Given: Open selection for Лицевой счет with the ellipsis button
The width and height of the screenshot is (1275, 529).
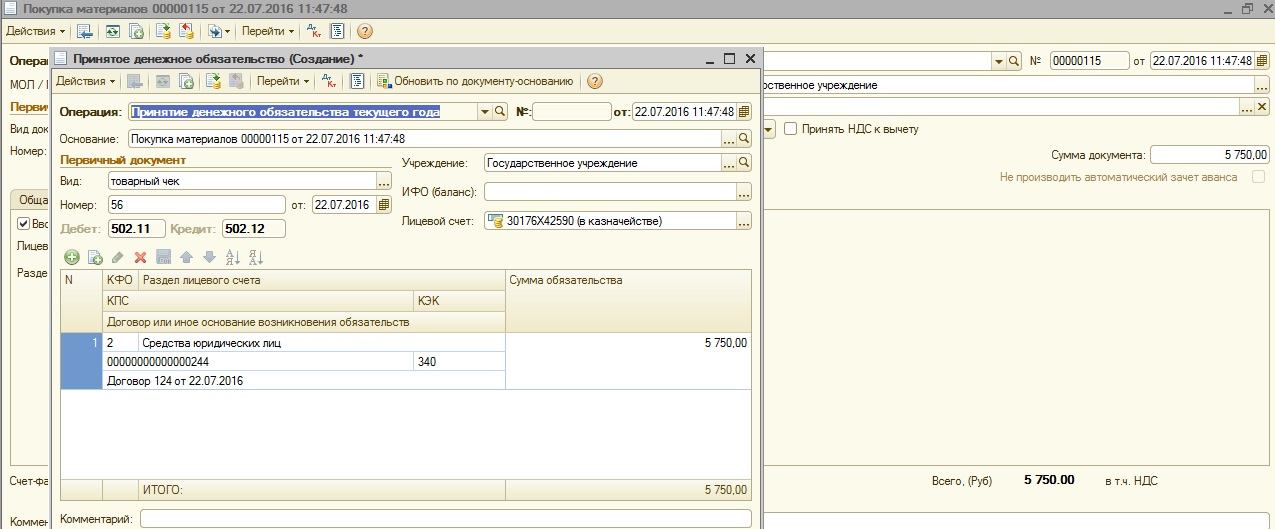Looking at the screenshot, I should pyautogui.click(x=743, y=221).
